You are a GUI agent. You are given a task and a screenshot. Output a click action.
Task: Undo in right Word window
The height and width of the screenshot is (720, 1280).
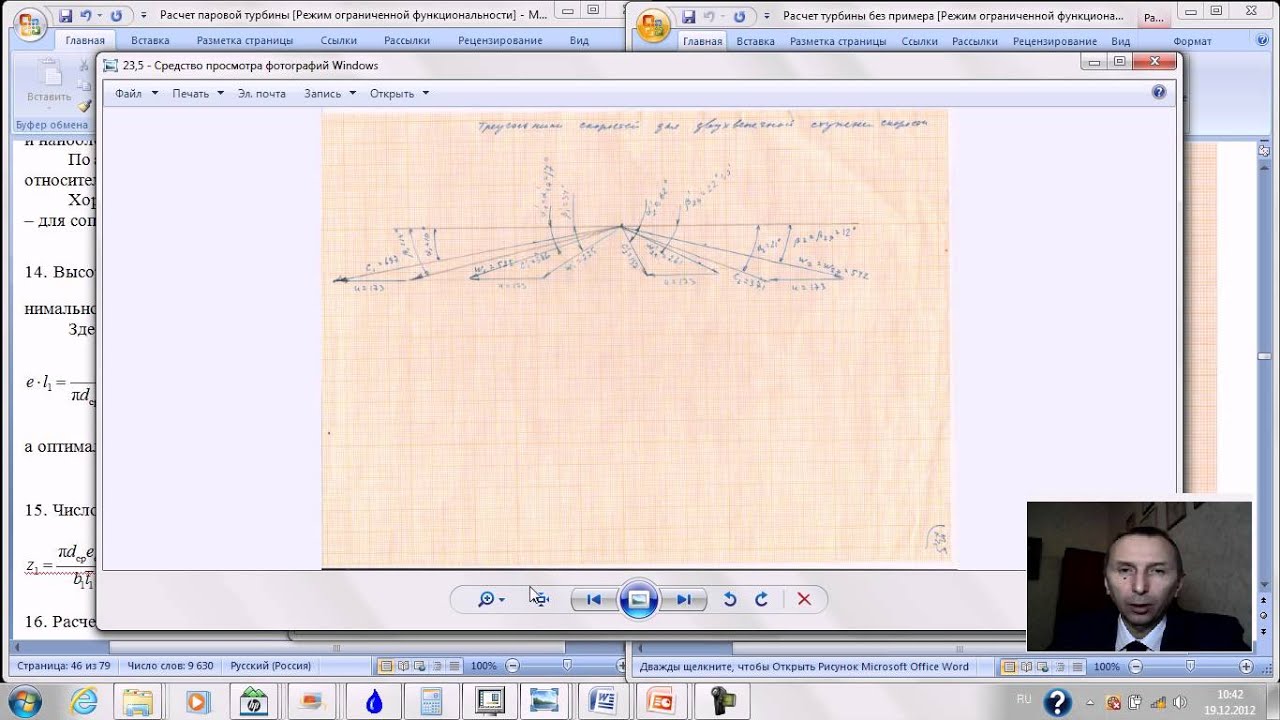click(x=709, y=16)
